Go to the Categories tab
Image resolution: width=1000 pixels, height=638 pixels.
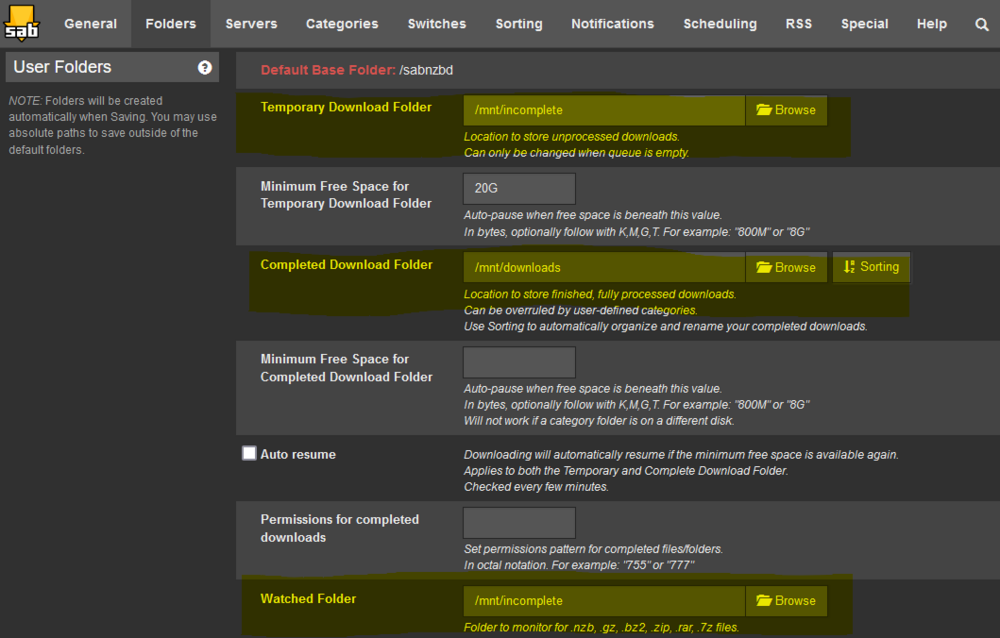coord(342,24)
